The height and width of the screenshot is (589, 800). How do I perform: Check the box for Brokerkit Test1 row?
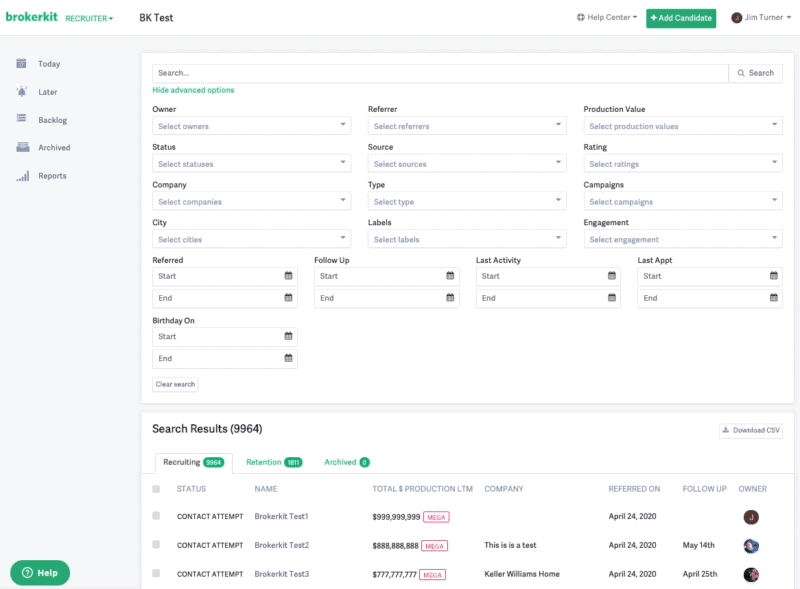click(156, 516)
